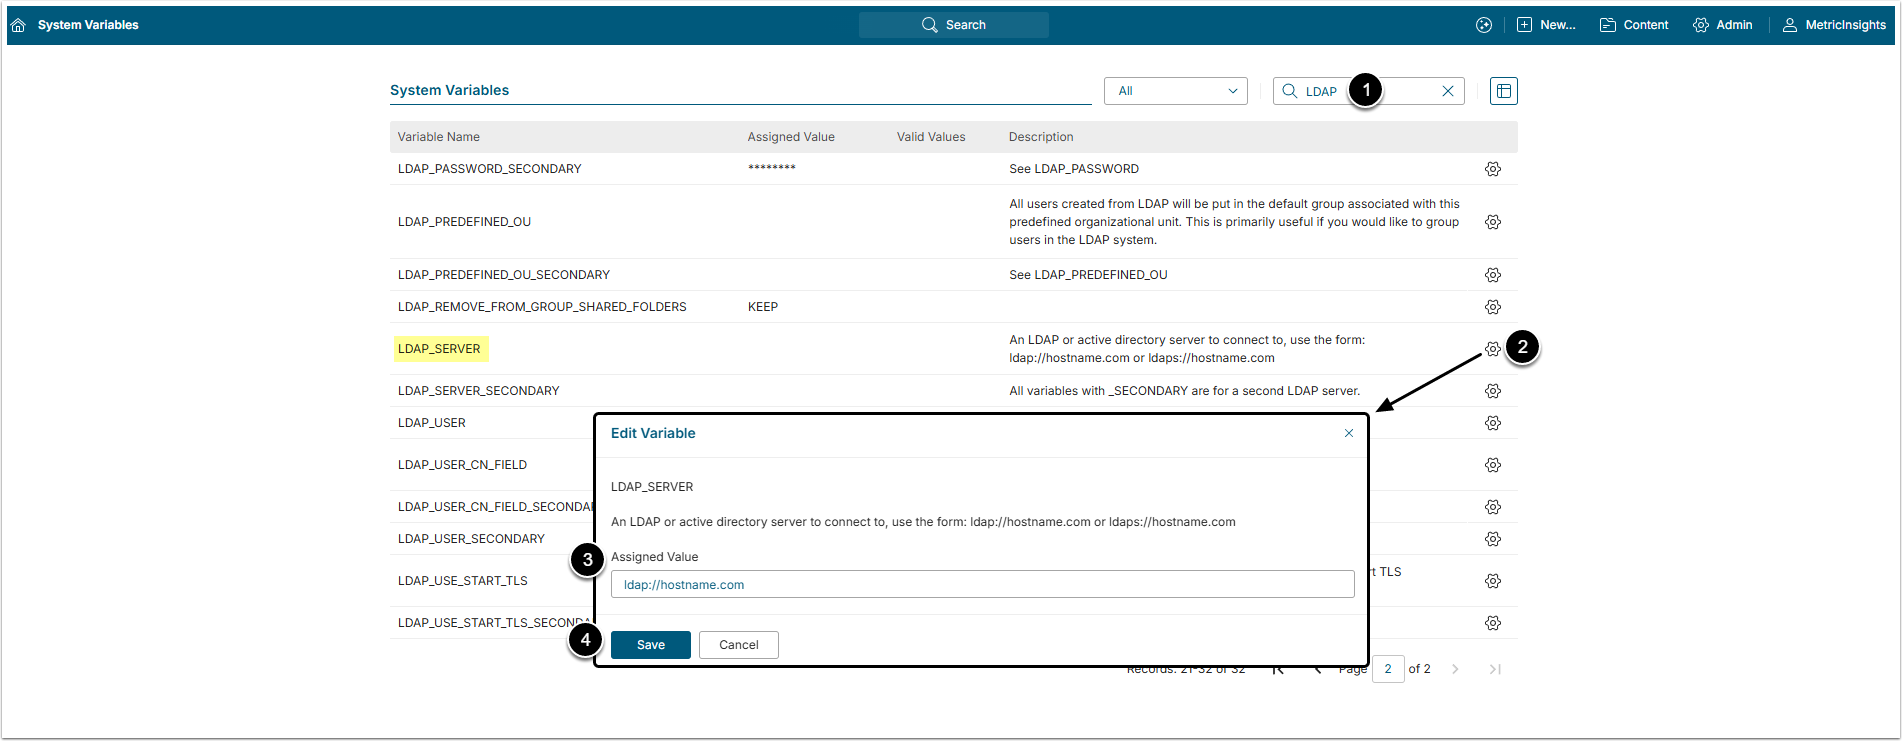The width and height of the screenshot is (1902, 741).
Task: Click the top Search bar
Action: point(953,25)
